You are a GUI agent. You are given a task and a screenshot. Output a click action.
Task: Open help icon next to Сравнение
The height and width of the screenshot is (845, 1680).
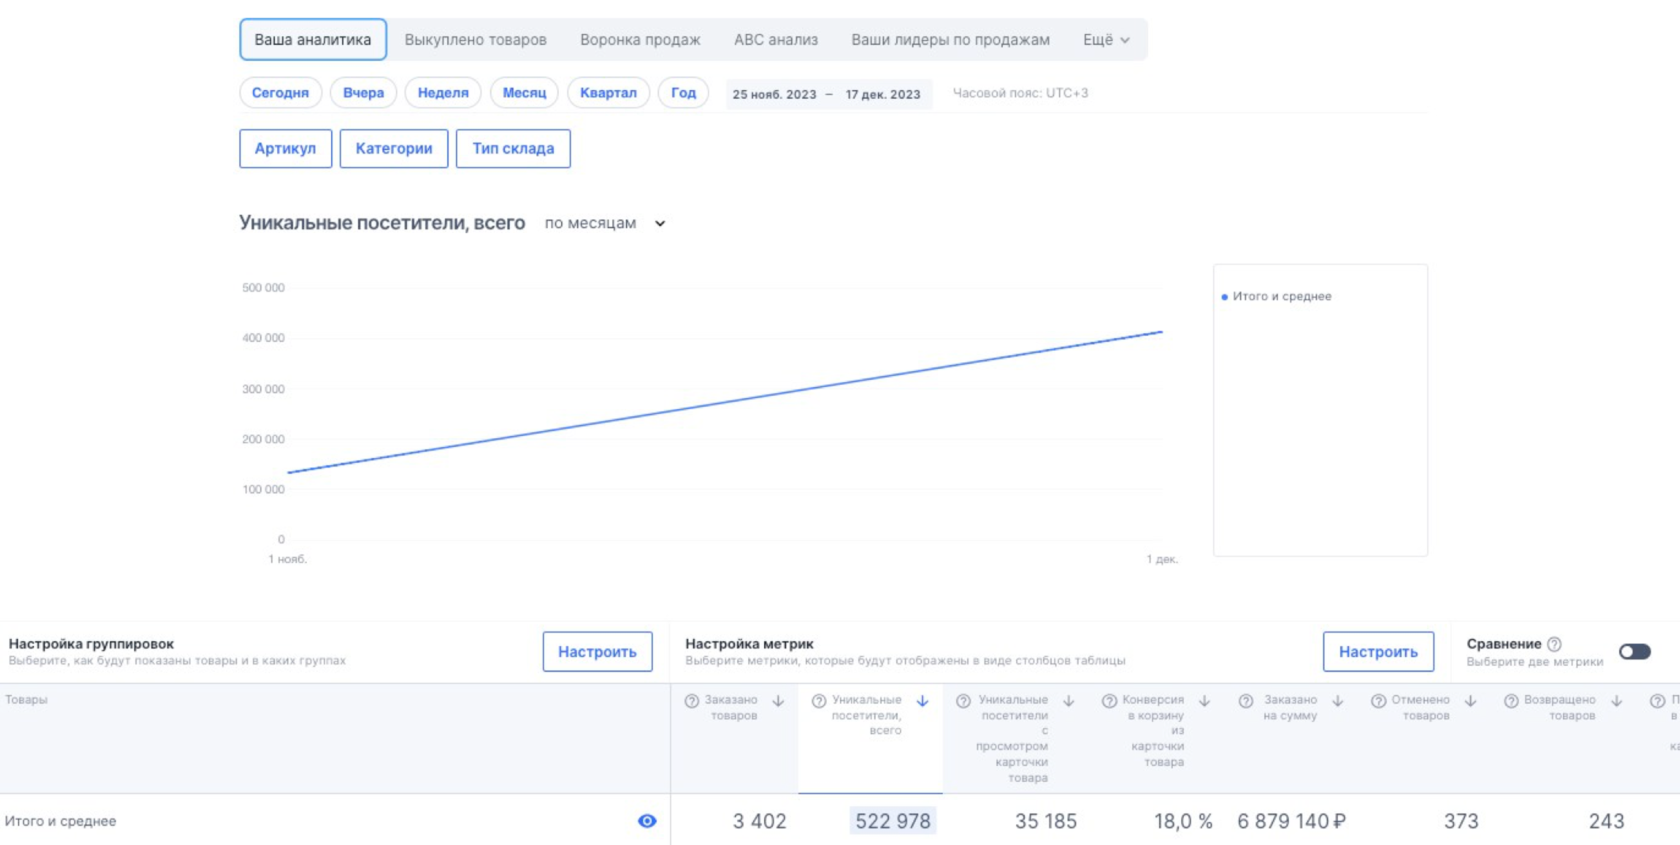point(1554,644)
